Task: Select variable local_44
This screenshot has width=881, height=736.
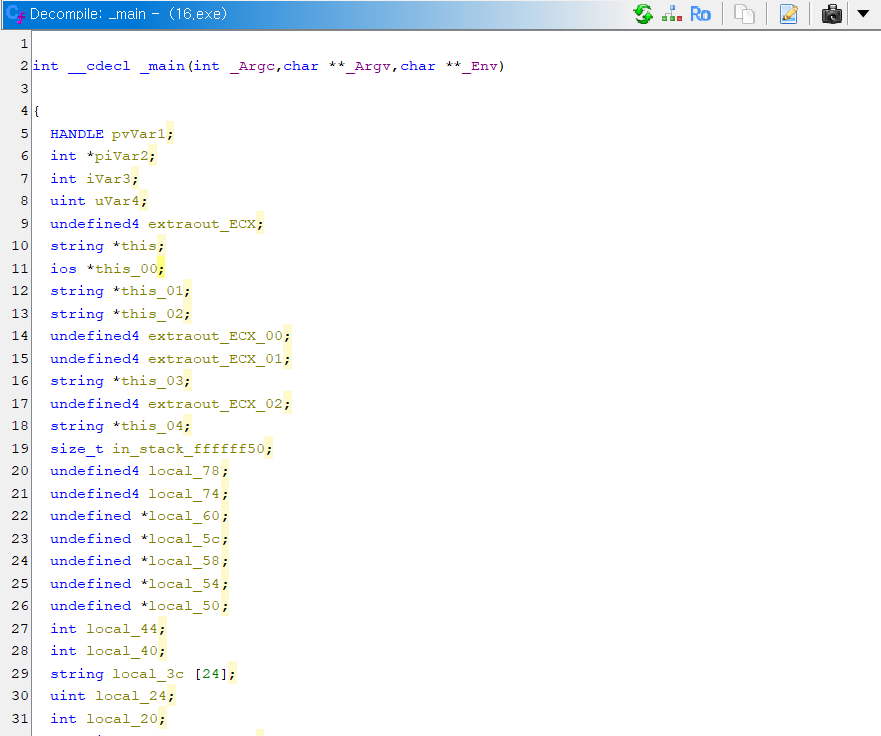Action: click(x=122, y=629)
